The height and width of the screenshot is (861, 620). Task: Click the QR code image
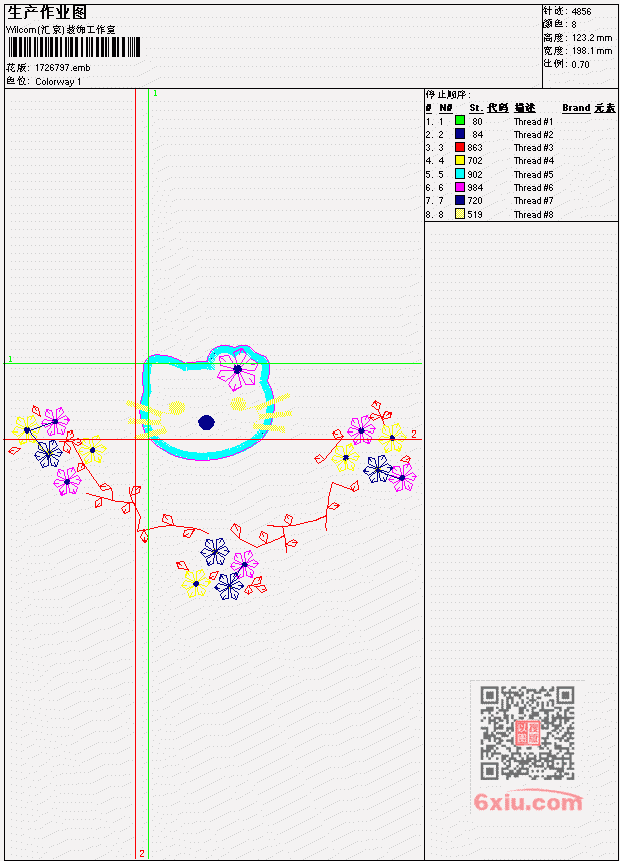[x=527, y=733]
